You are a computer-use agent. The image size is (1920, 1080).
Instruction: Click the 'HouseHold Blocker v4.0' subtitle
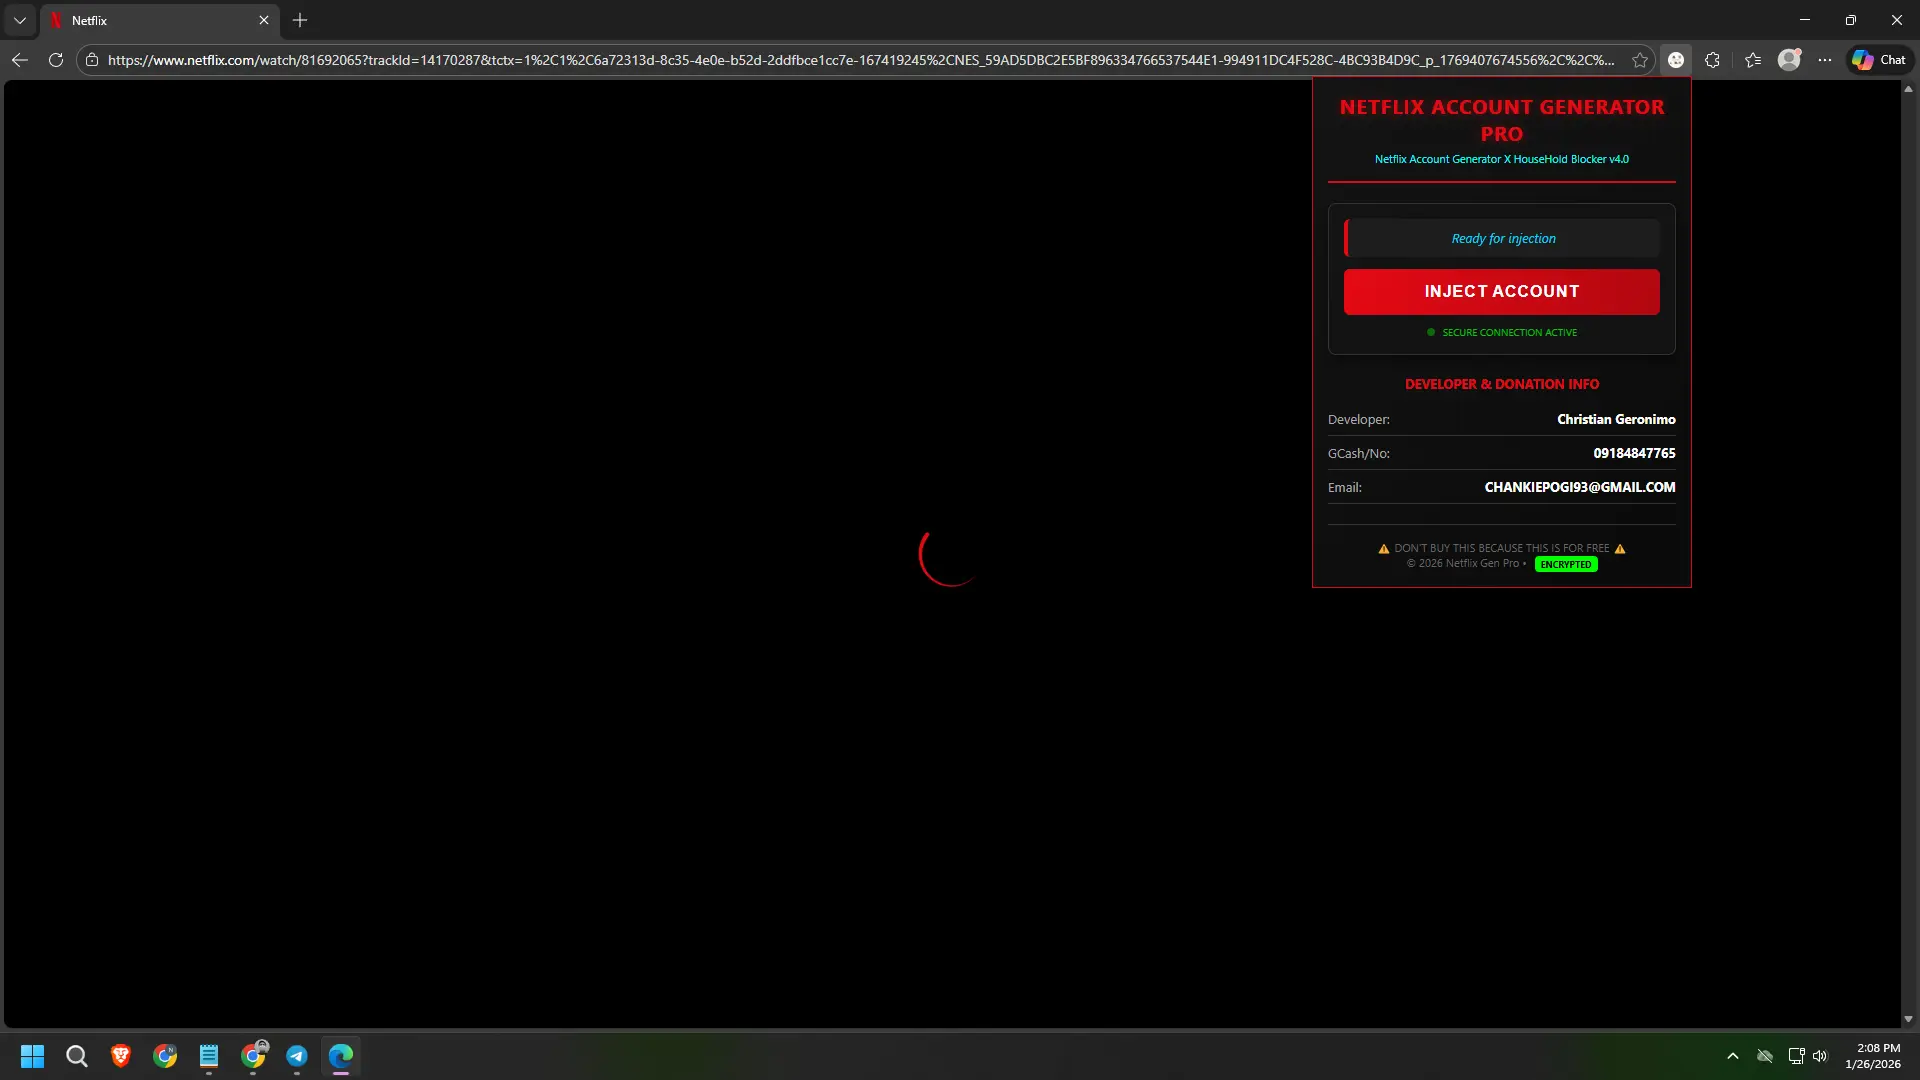click(x=1570, y=159)
